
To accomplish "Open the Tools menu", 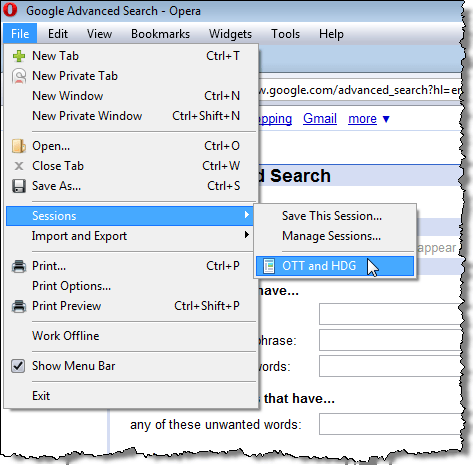I will tap(285, 34).
